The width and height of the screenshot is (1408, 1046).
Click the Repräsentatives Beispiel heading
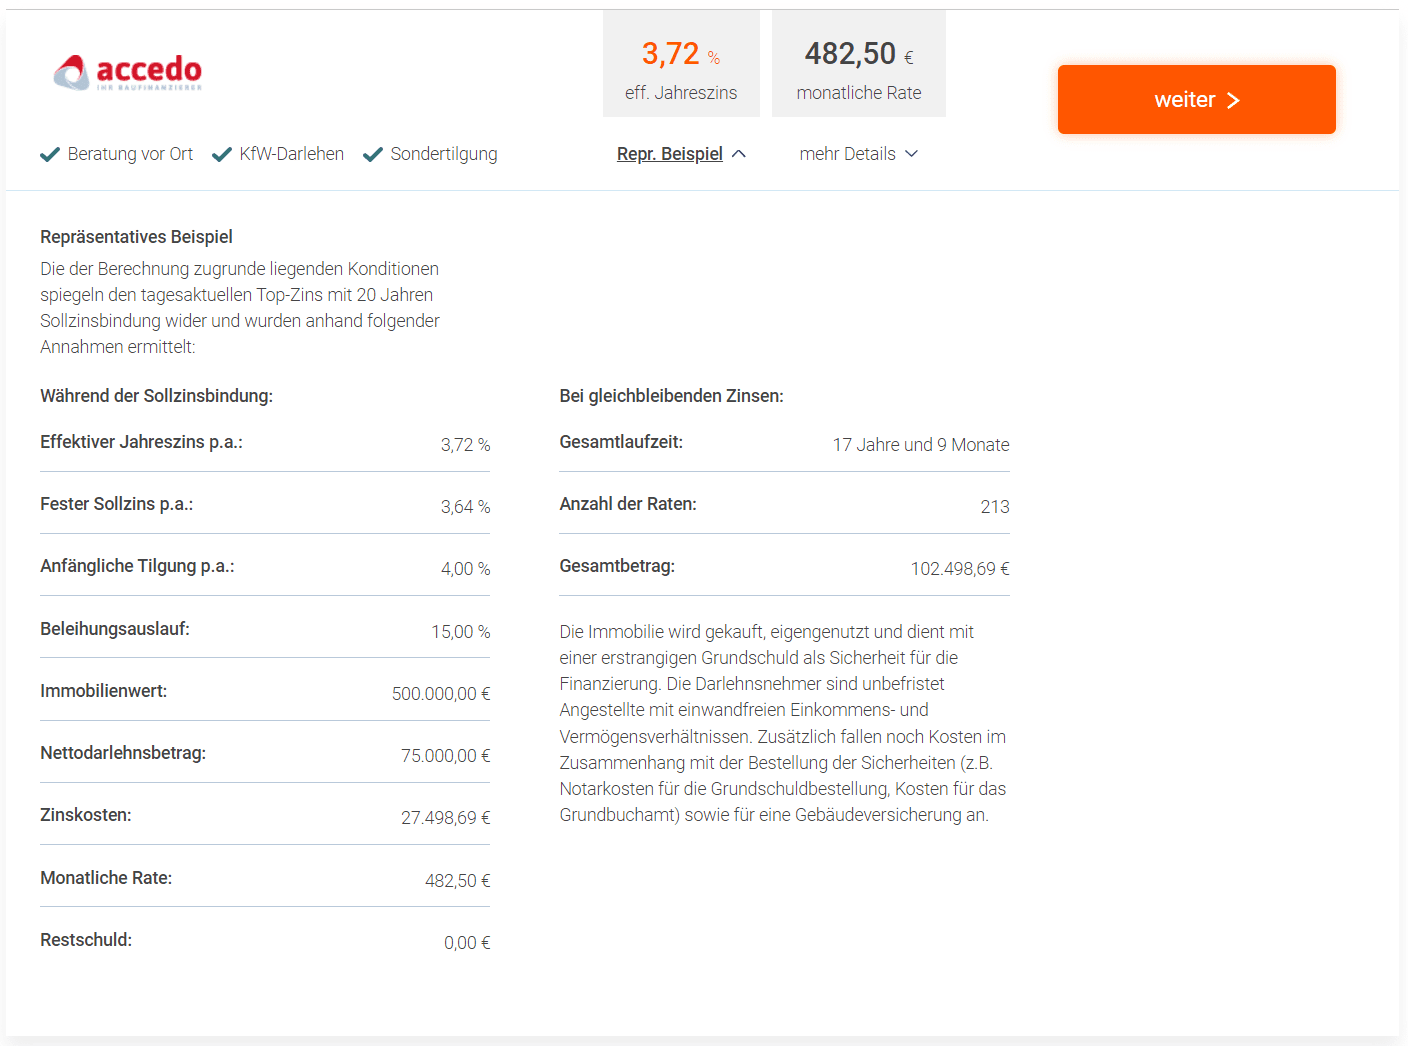[x=136, y=237]
